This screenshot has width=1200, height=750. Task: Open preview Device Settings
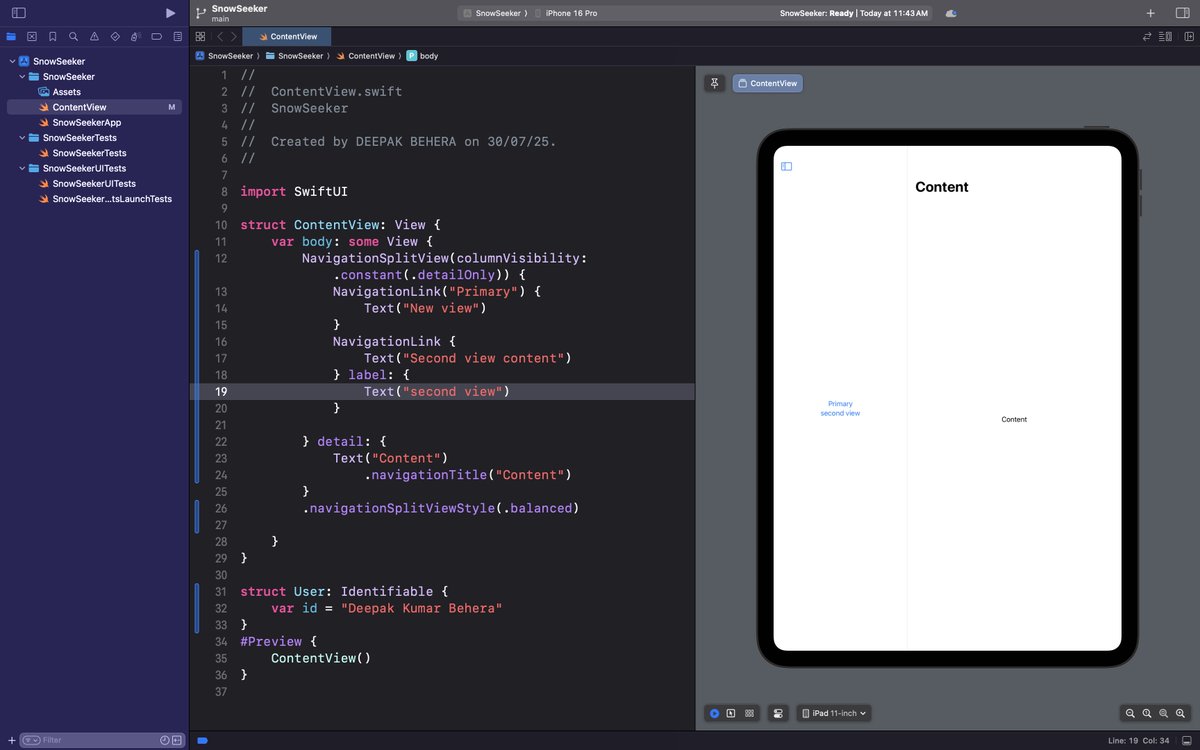(x=778, y=713)
